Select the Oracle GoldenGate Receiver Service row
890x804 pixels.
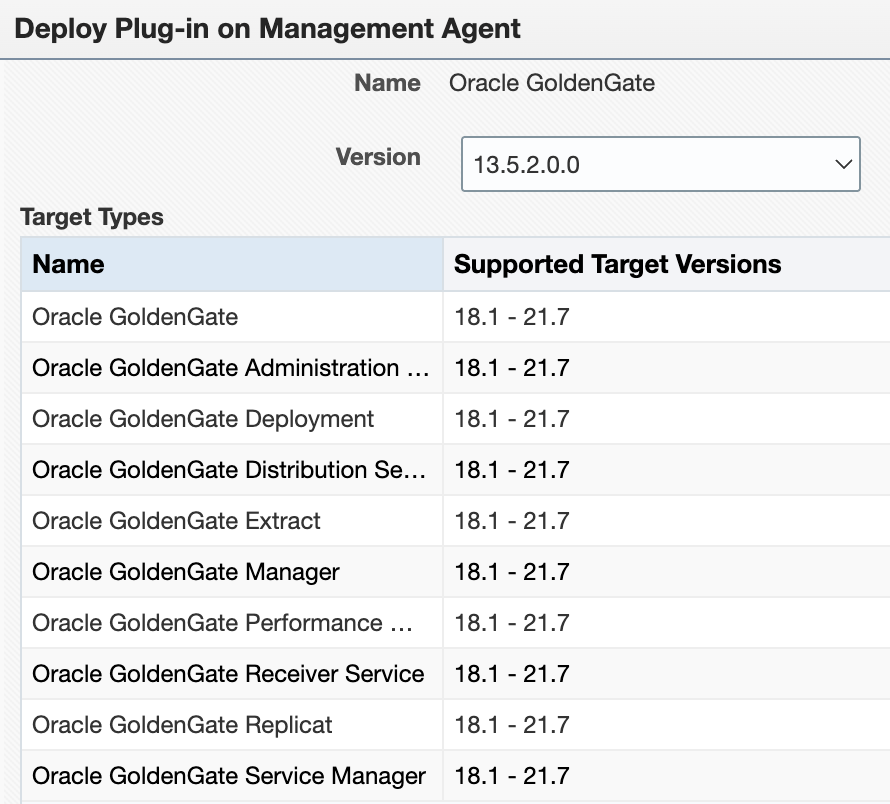[x=455, y=674]
